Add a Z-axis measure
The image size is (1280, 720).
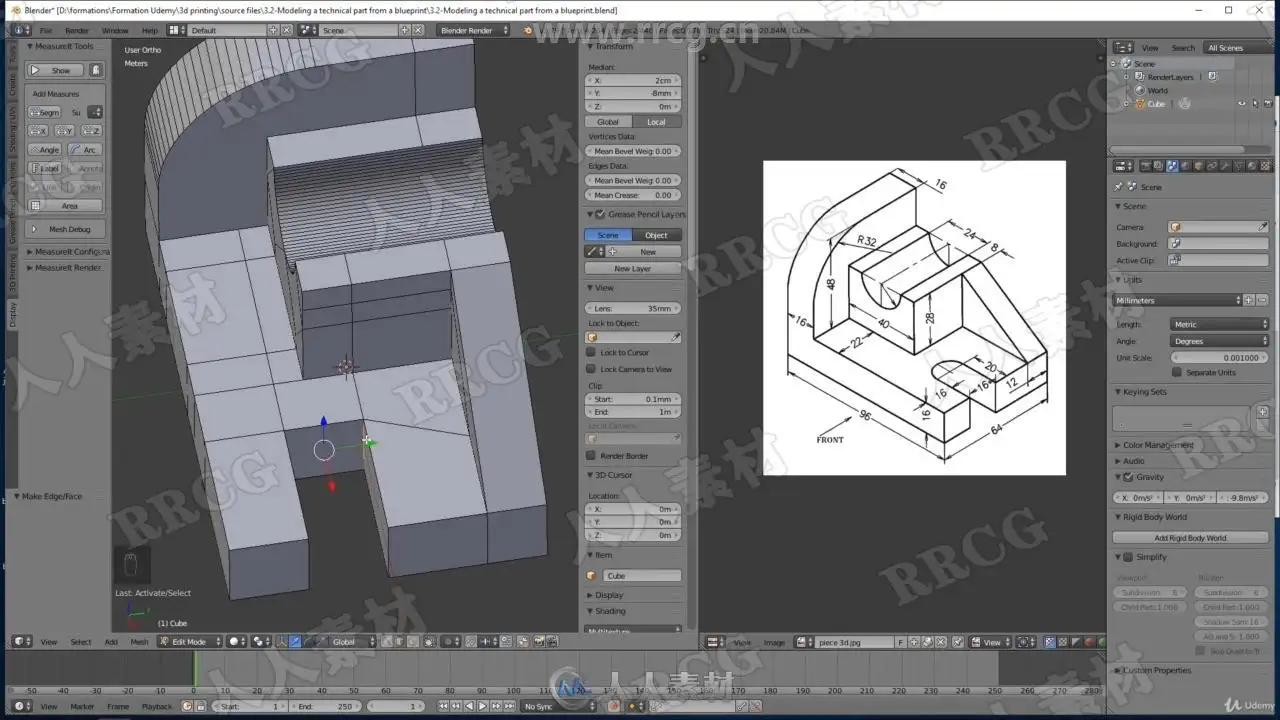(91, 131)
